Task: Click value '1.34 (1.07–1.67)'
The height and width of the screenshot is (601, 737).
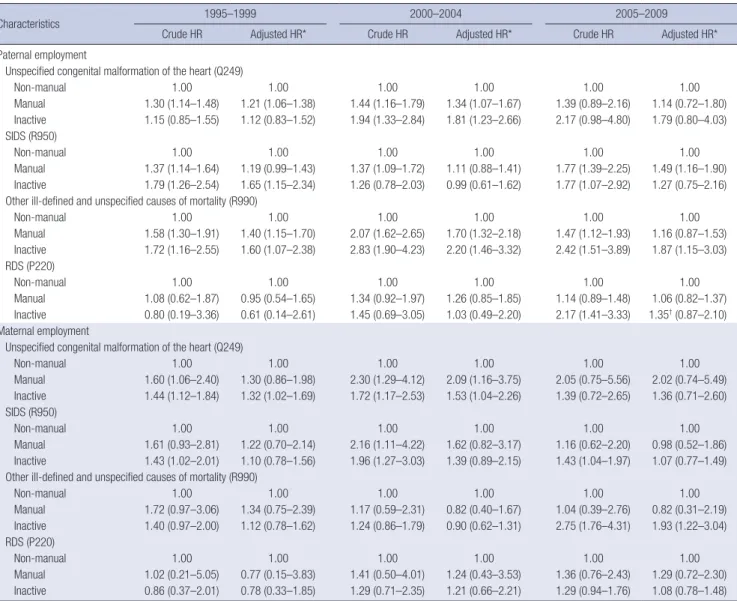Action: pos(484,104)
